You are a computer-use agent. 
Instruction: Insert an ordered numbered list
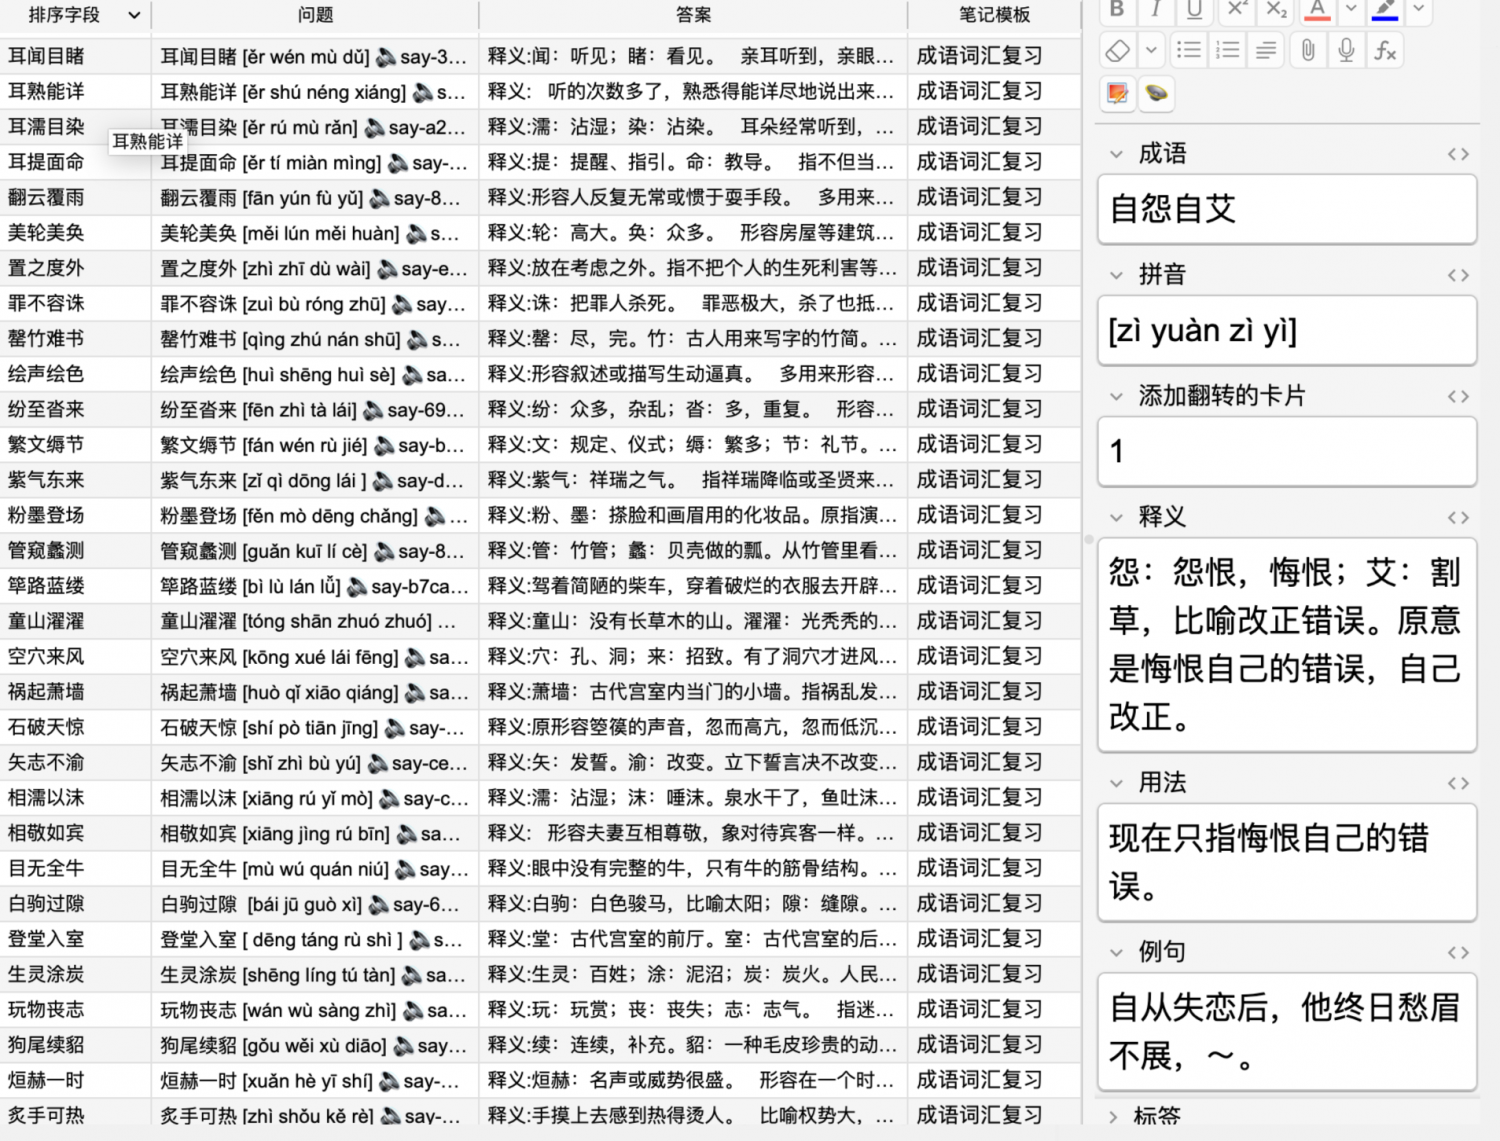click(x=1228, y=50)
